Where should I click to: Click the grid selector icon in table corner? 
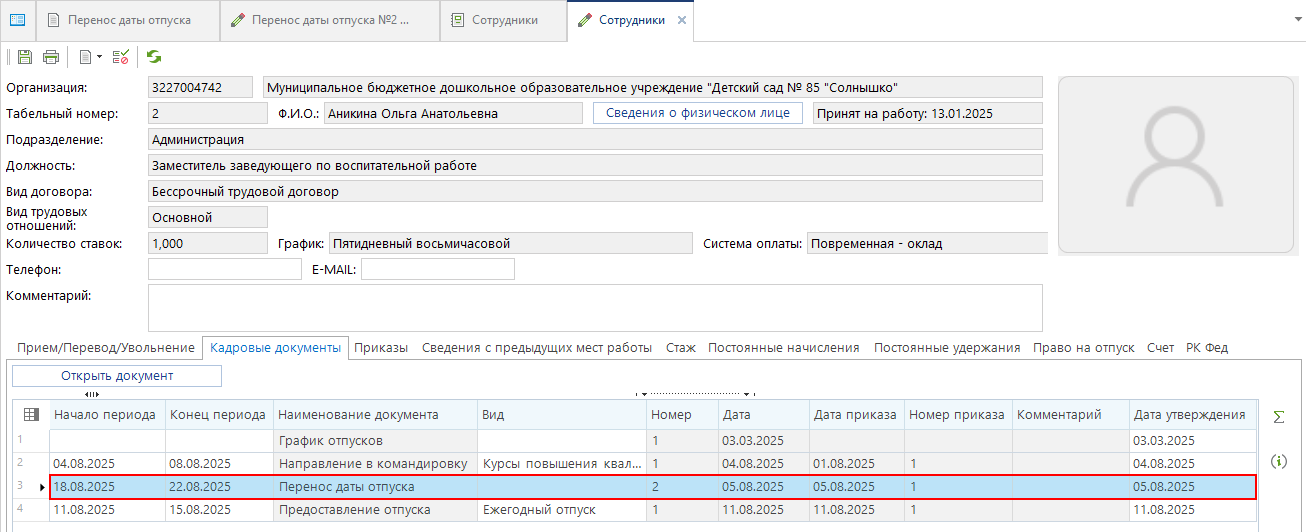click(x=30, y=415)
